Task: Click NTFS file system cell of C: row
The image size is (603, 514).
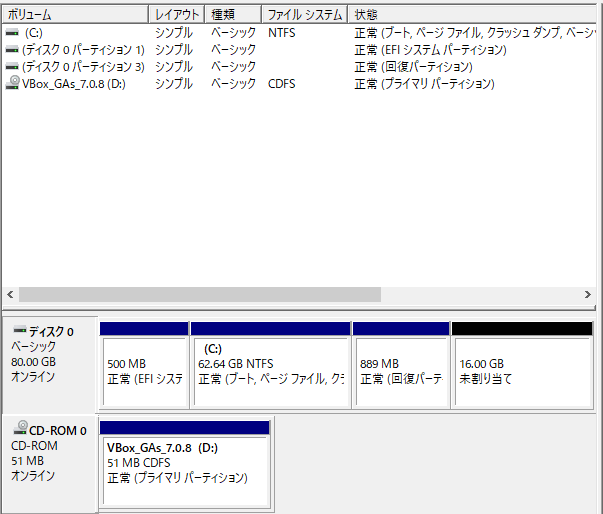Action: pos(282,33)
